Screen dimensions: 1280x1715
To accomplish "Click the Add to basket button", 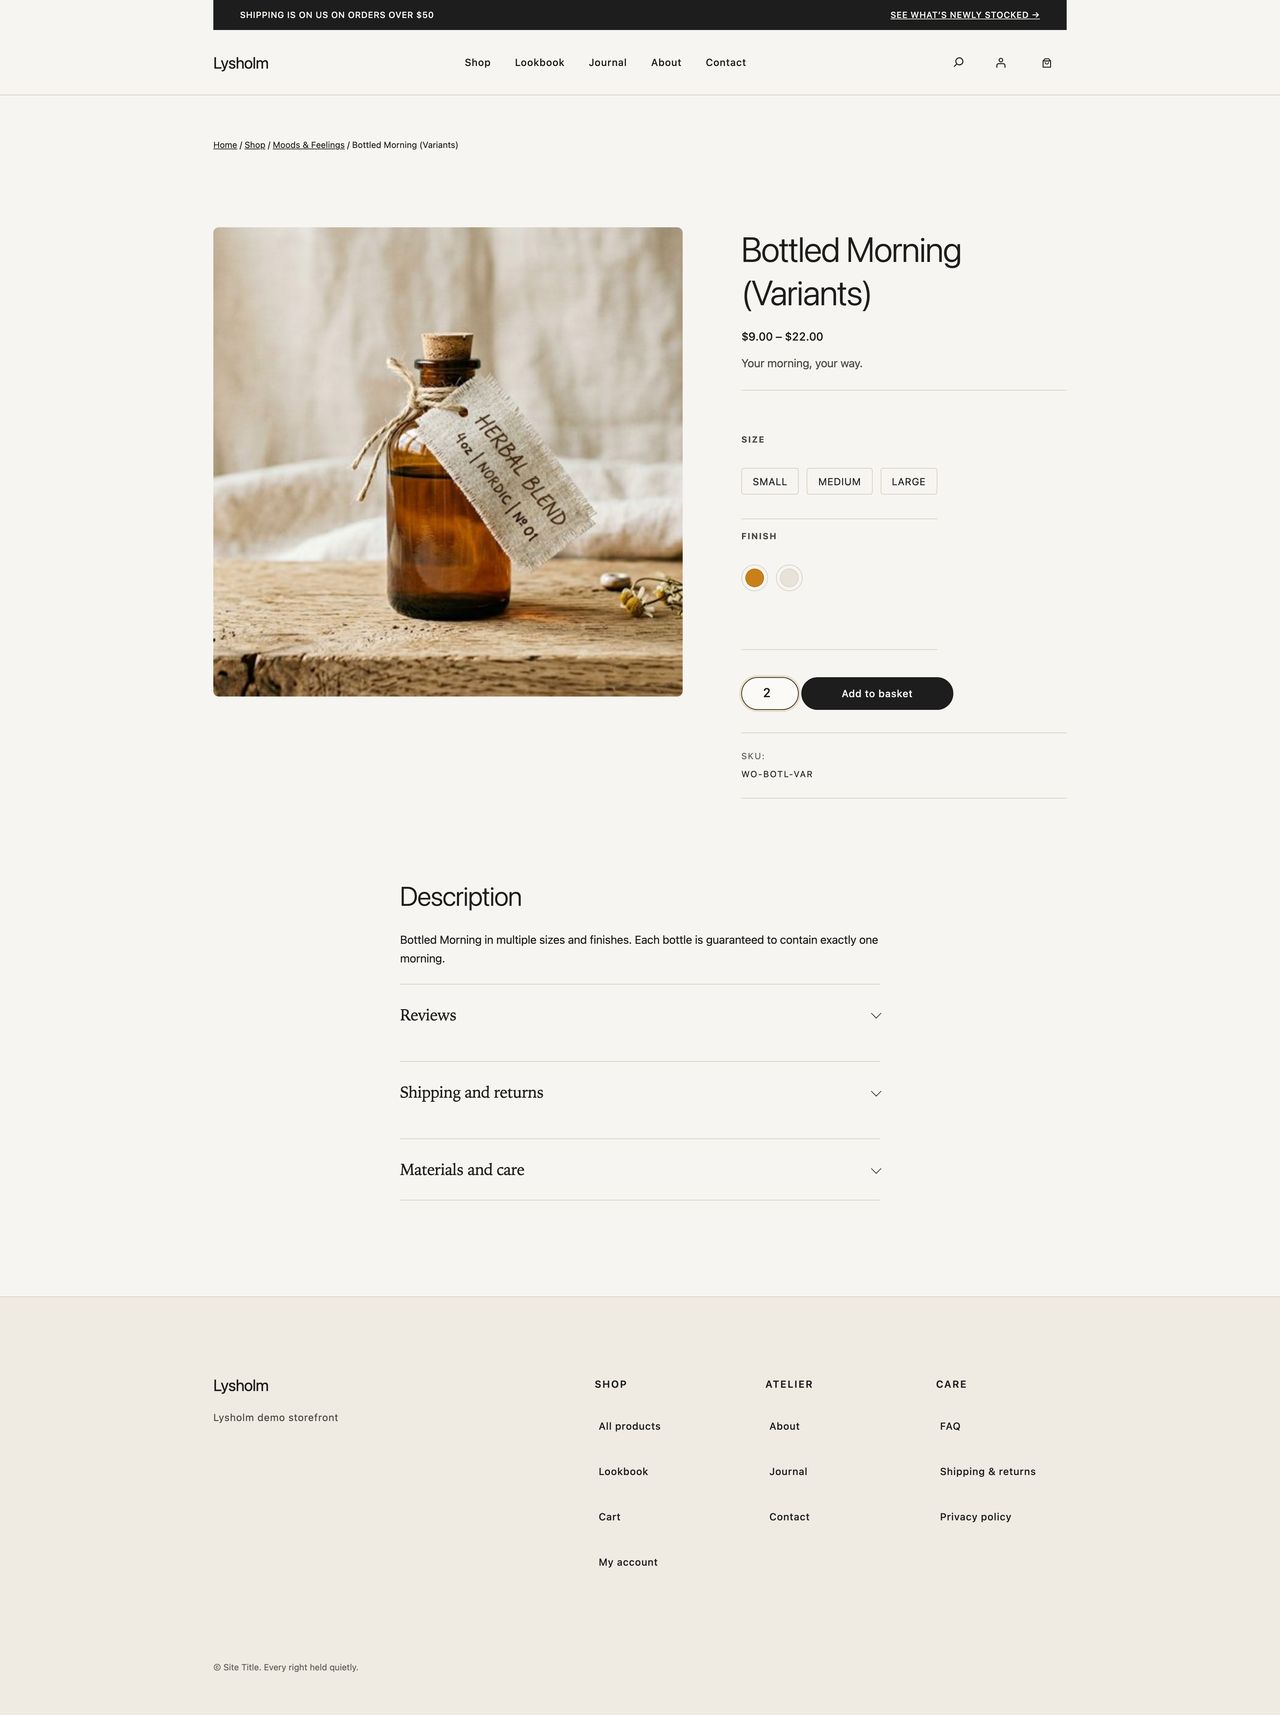I will point(877,693).
